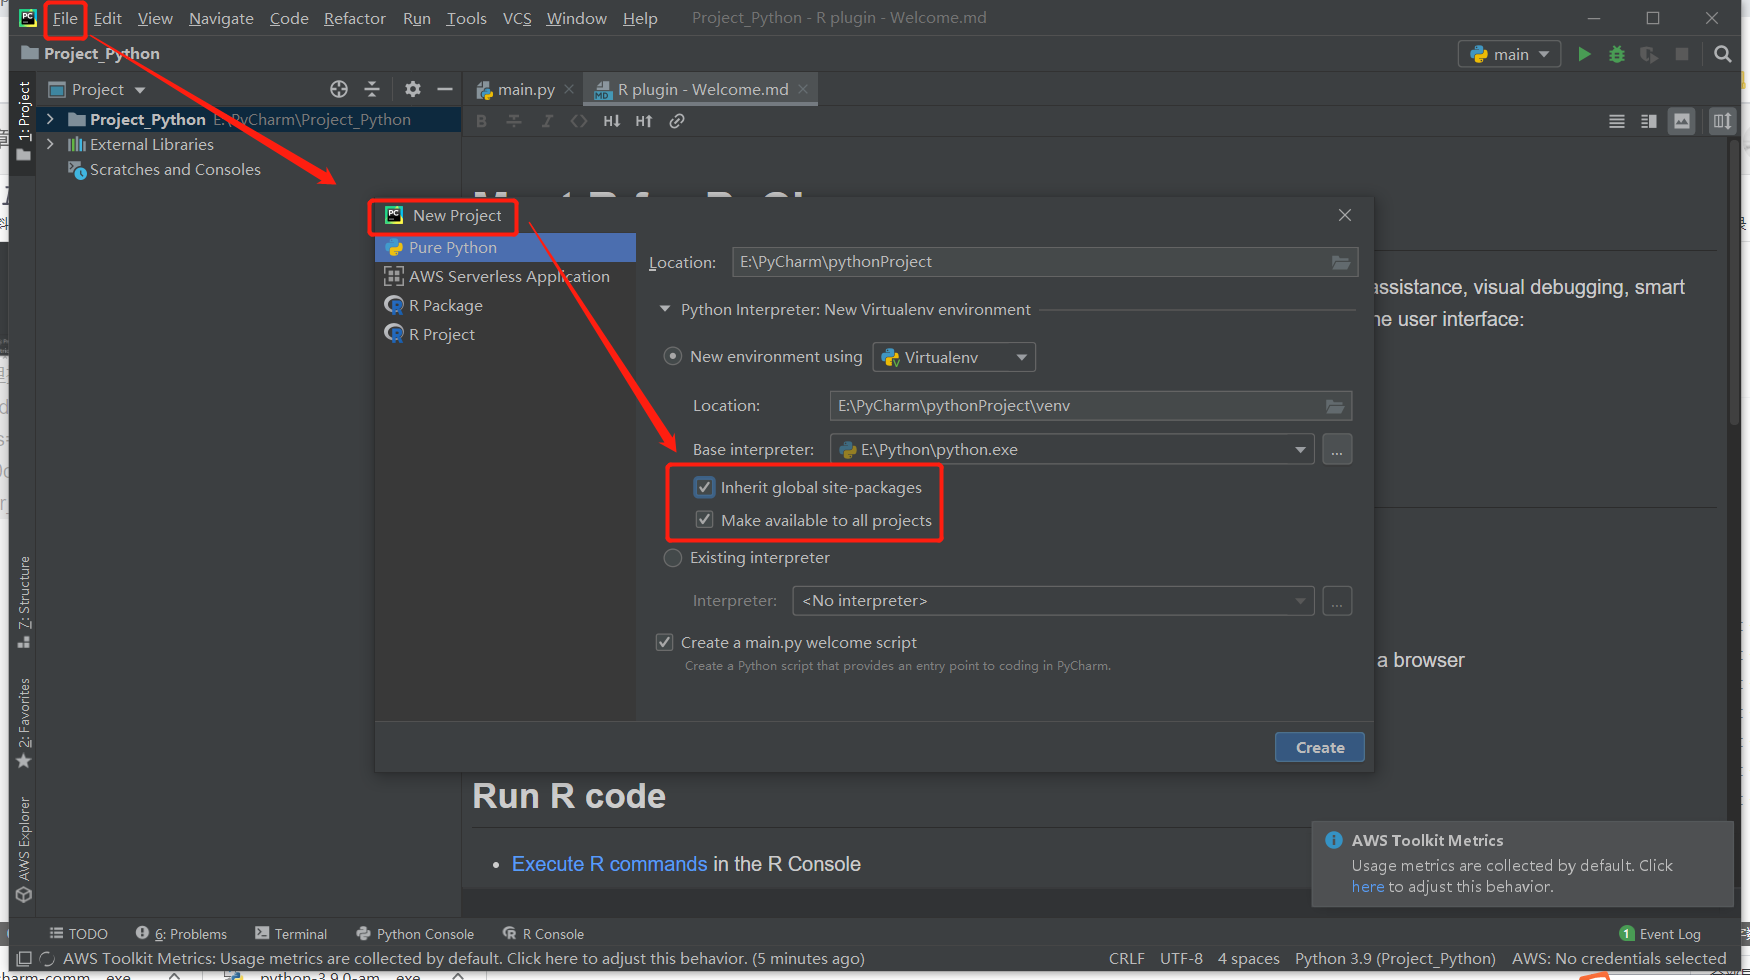Open Project view selector dropdown
Screen dimensions: 1750x980
pyautogui.click(x=98, y=89)
